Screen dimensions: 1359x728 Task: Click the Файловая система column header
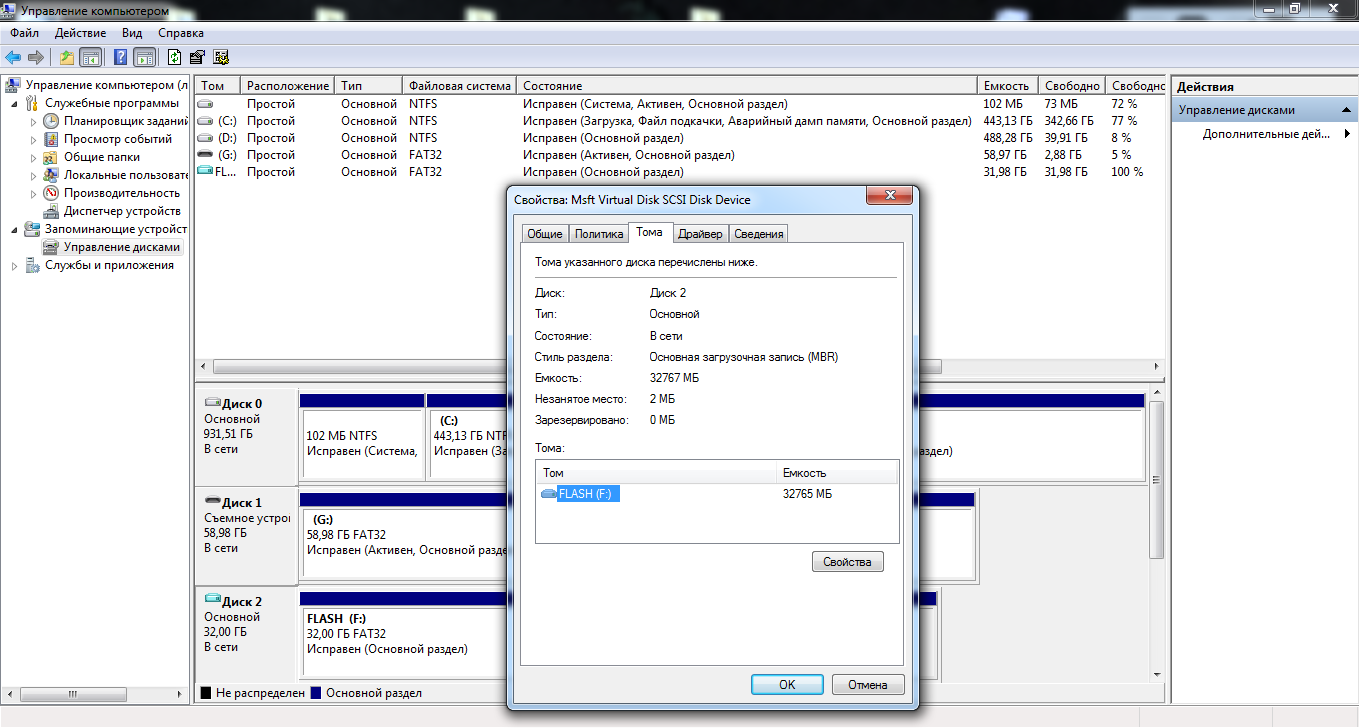[459, 86]
